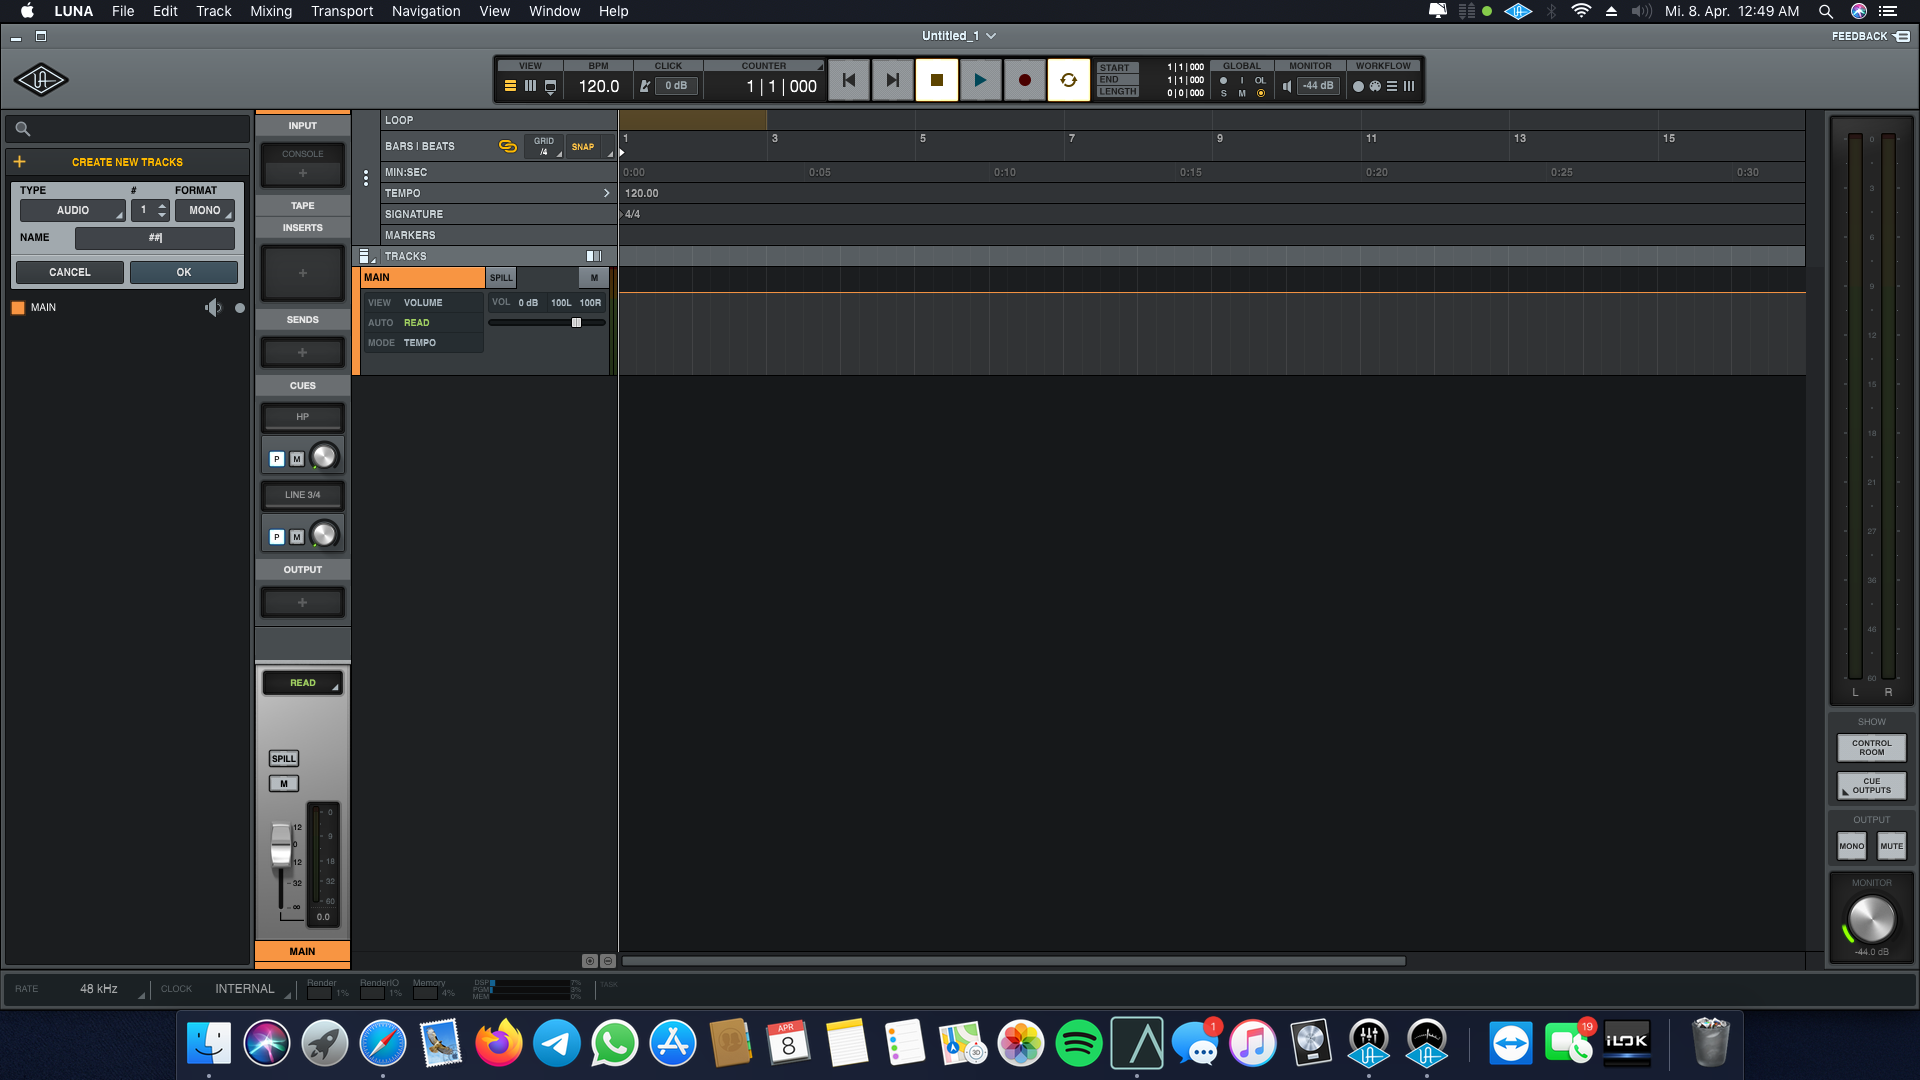Click the CANCEL button
The height and width of the screenshot is (1080, 1920).
click(x=69, y=272)
